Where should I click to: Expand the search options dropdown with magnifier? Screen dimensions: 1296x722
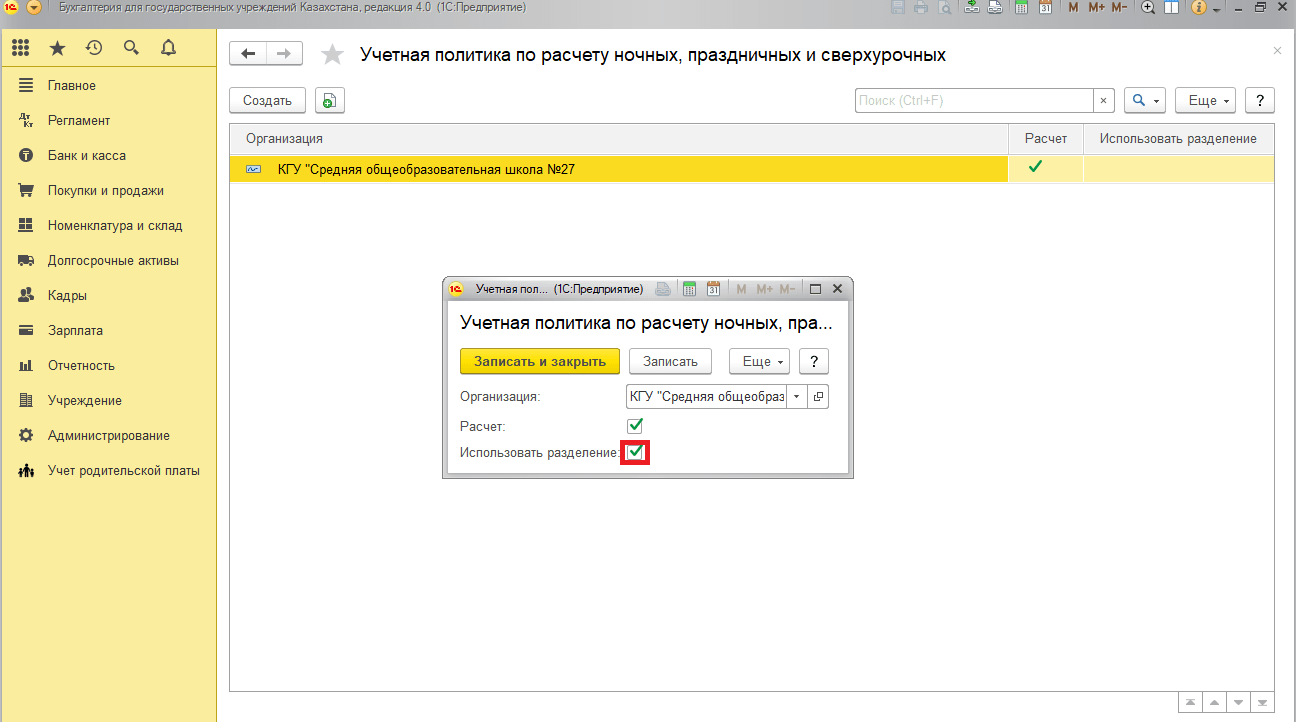tap(1145, 100)
